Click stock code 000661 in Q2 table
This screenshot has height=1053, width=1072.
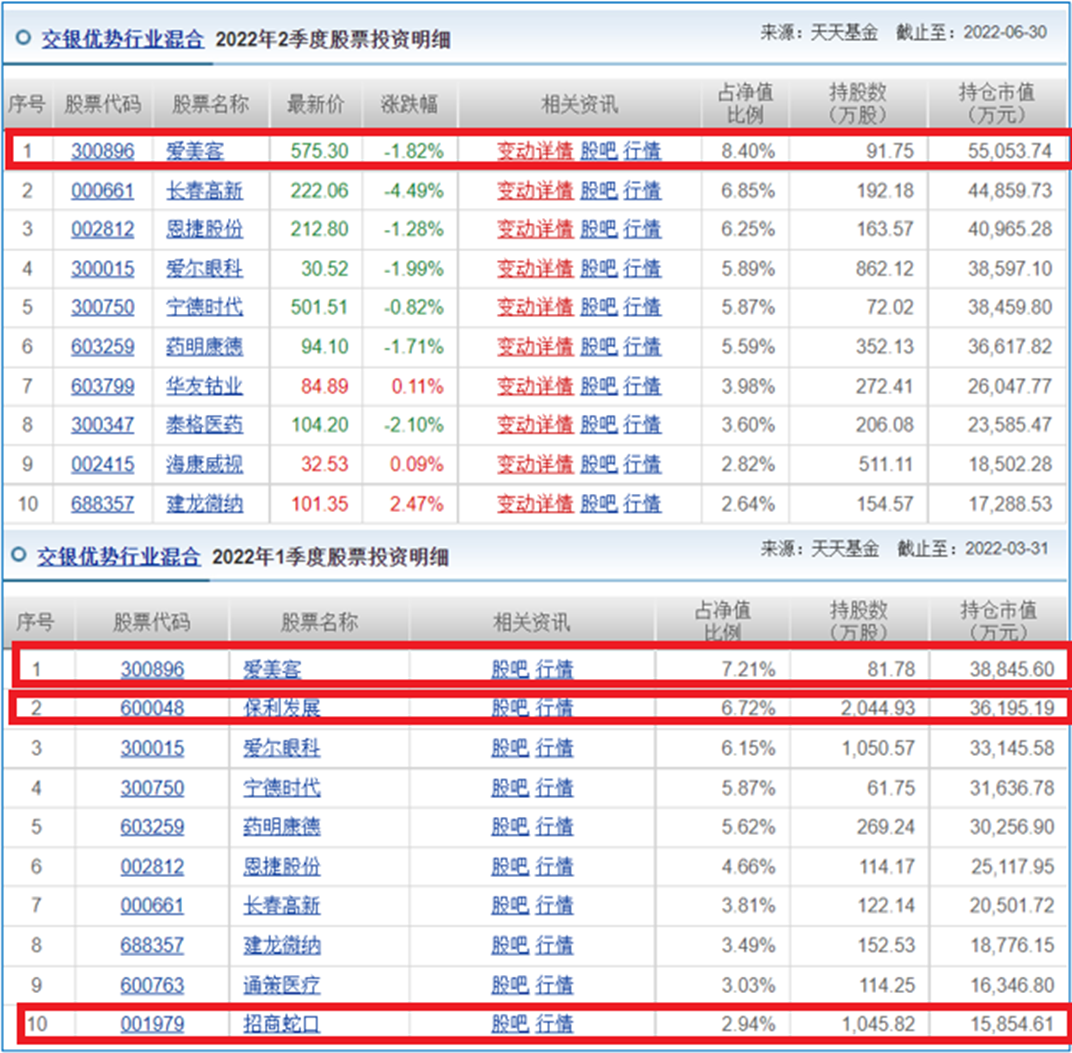(103, 191)
